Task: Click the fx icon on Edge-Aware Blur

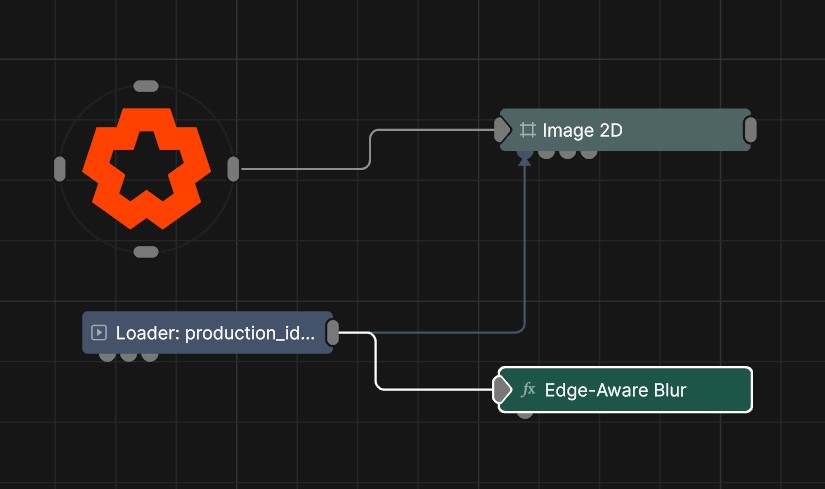Action: (529, 390)
